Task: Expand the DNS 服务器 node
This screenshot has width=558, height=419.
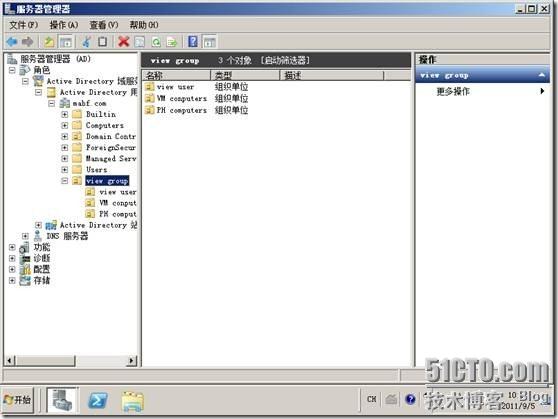Action: click(x=25, y=236)
